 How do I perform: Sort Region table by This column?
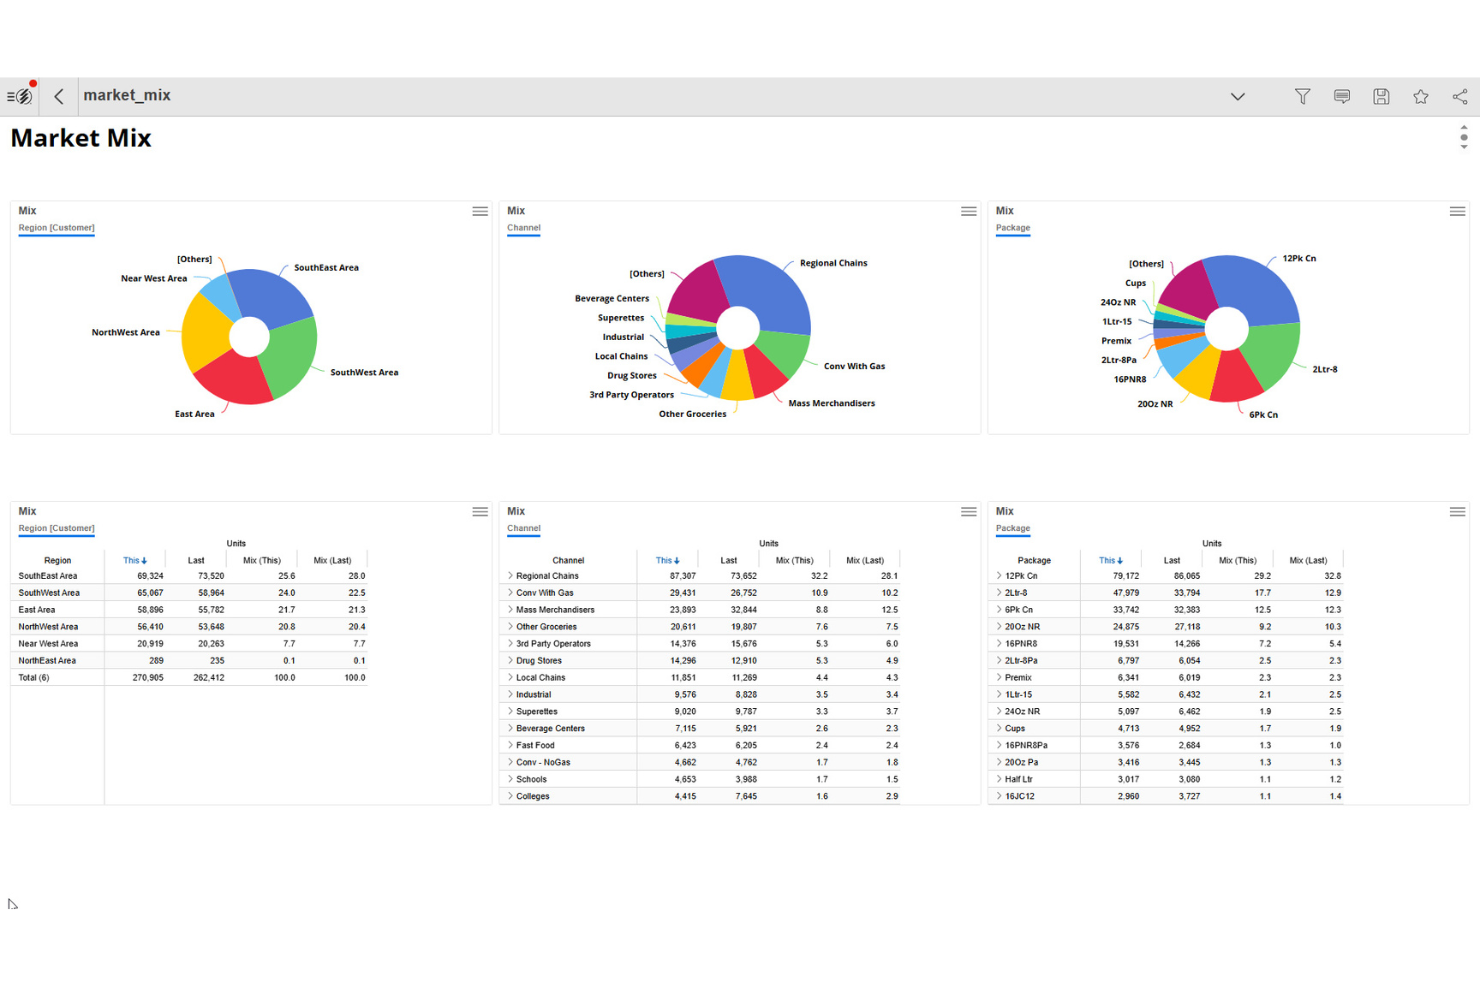coord(135,560)
